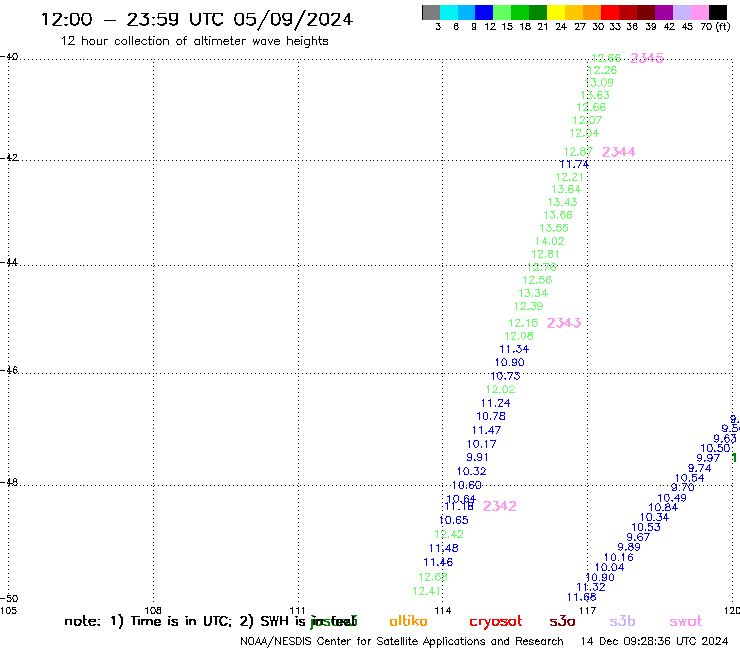This screenshot has height=650, width=740.
Task: Click the green value 12.02
Action: click(501, 389)
